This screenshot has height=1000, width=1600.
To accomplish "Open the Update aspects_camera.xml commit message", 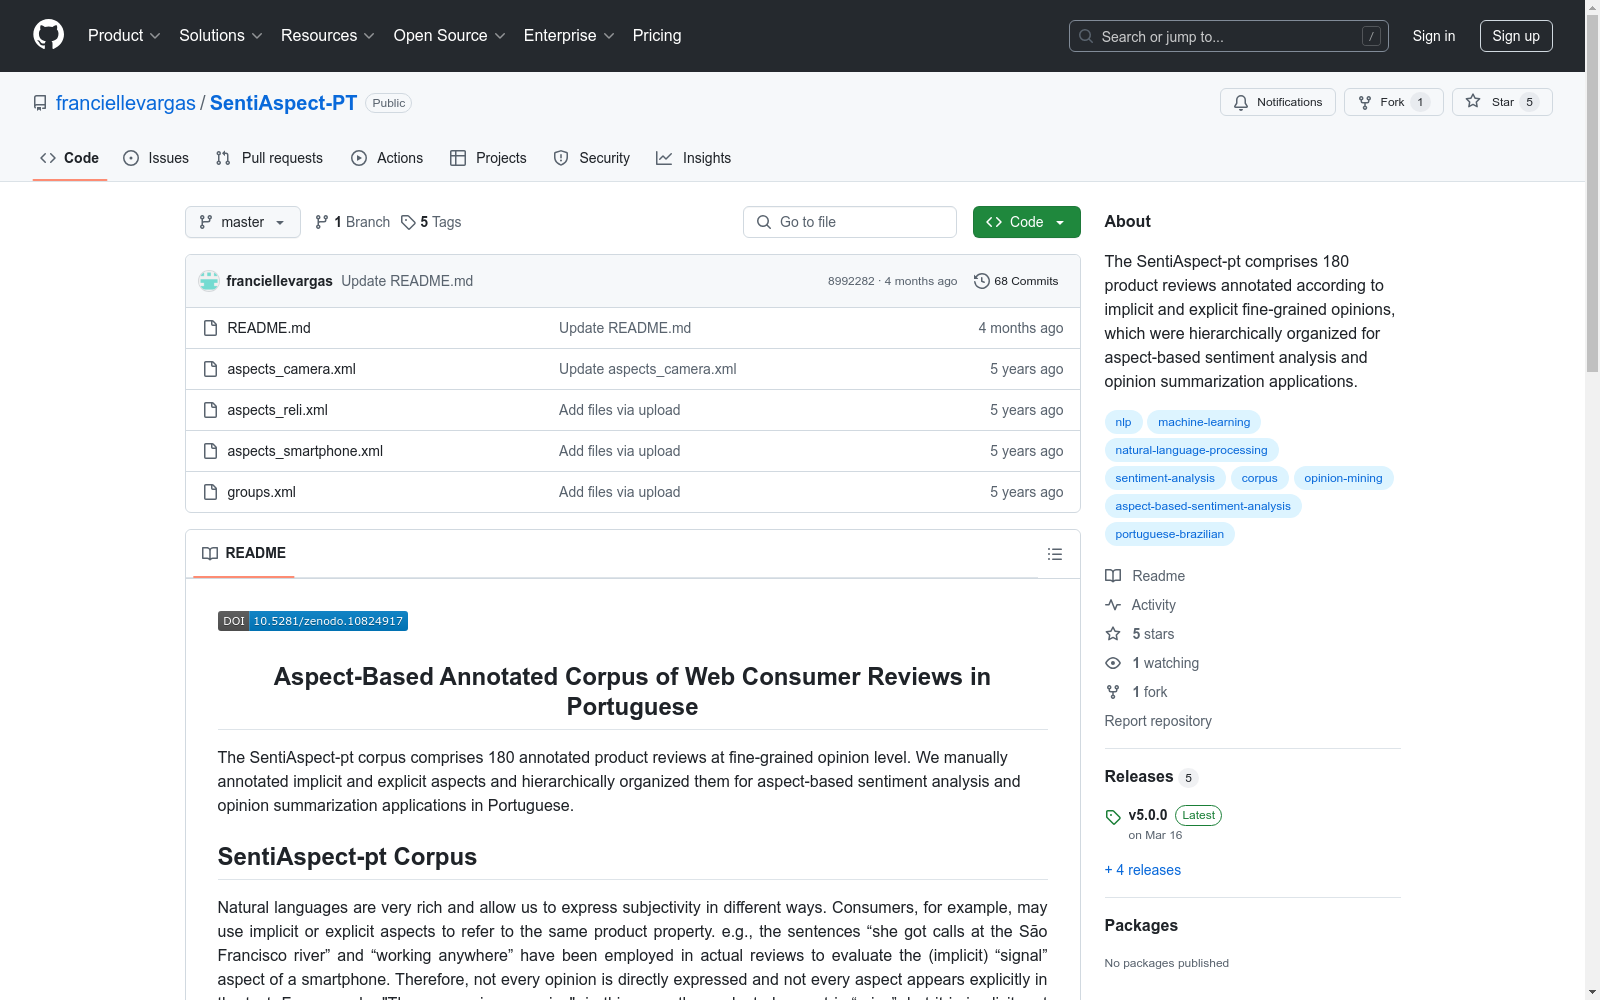I will [648, 369].
